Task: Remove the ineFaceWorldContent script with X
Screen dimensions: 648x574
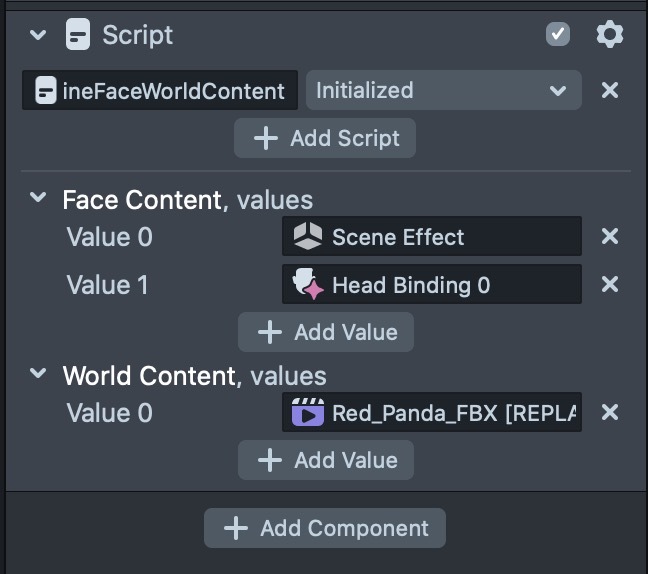Action: (x=609, y=91)
